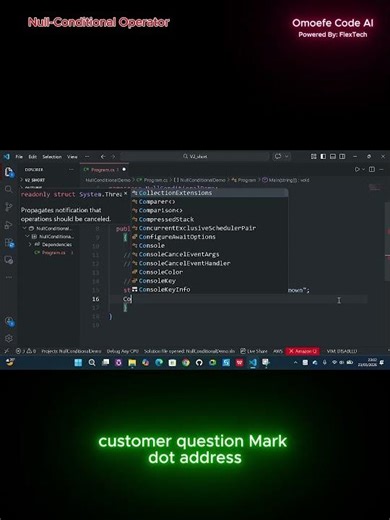Toggle the secondary side bar
The height and width of the screenshot is (520, 390).
[342, 156]
